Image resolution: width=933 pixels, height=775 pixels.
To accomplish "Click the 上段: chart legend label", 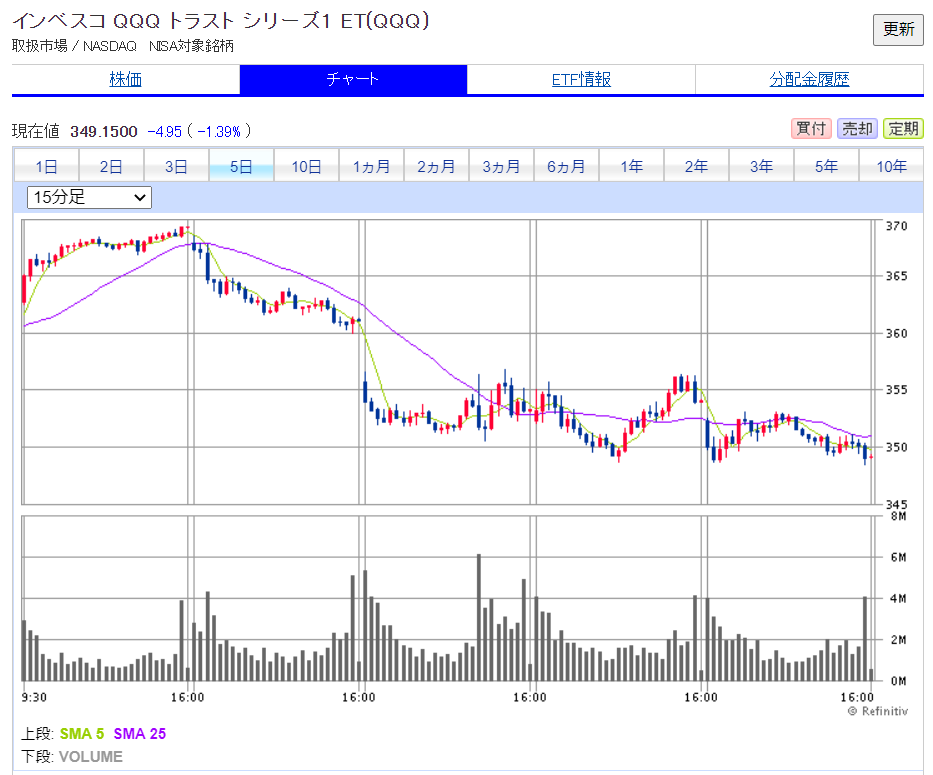I will tap(37, 734).
